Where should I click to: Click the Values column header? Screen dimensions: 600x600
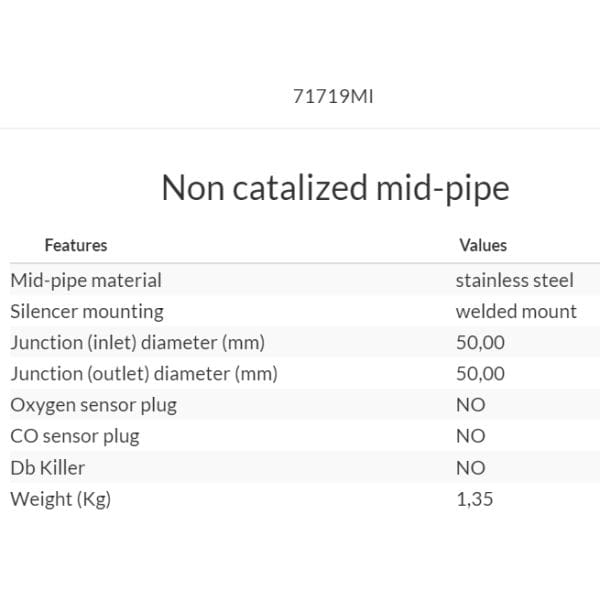click(483, 245)
